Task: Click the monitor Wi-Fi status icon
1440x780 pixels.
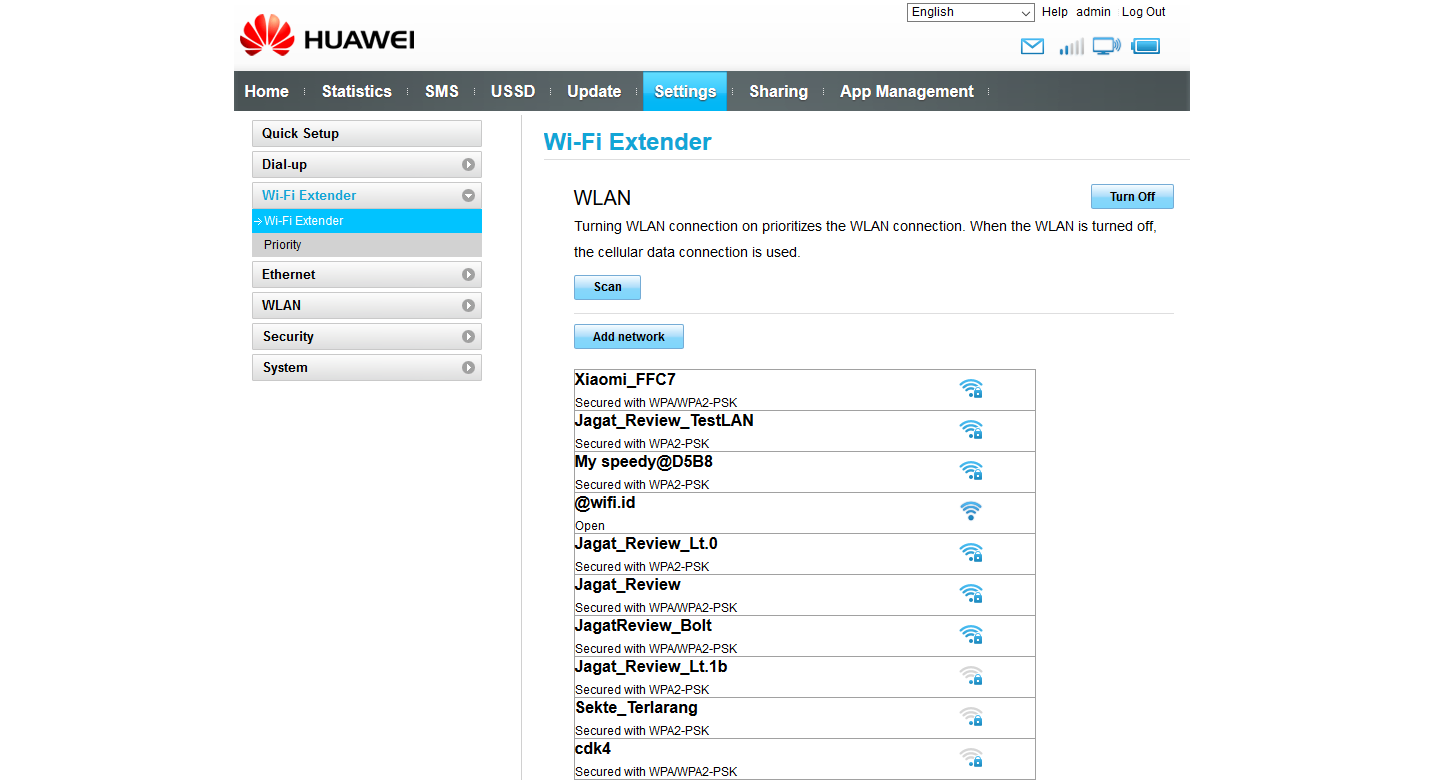Action: pos(1106,46)
